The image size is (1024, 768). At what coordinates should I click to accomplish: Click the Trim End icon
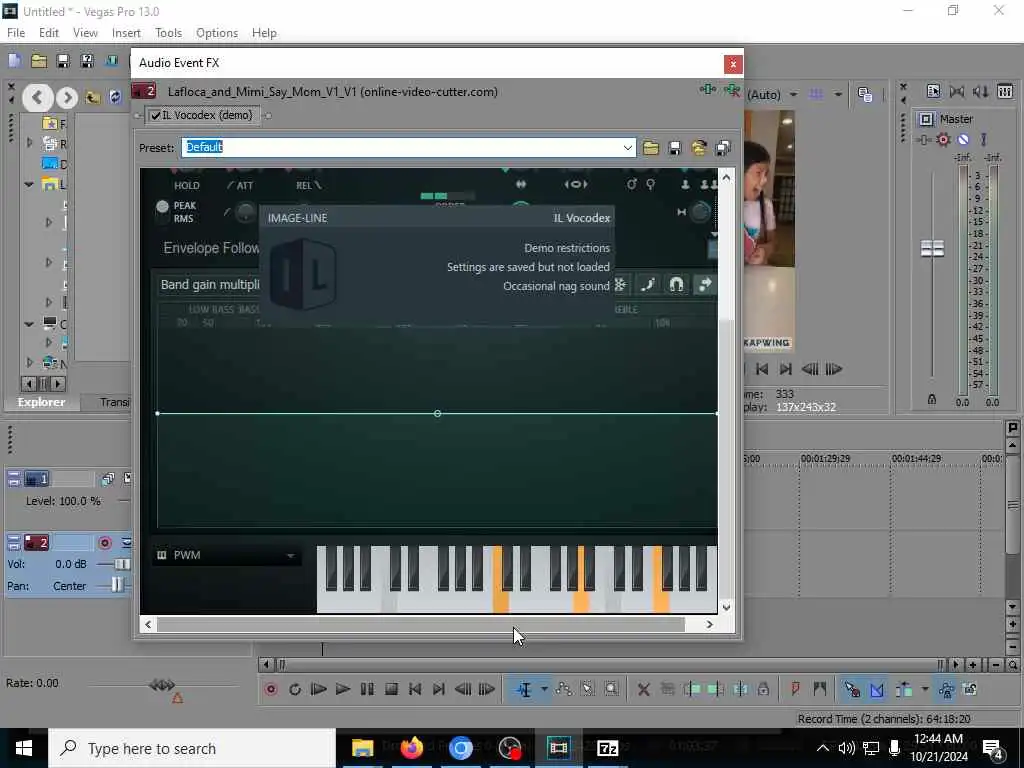point(716,689)
